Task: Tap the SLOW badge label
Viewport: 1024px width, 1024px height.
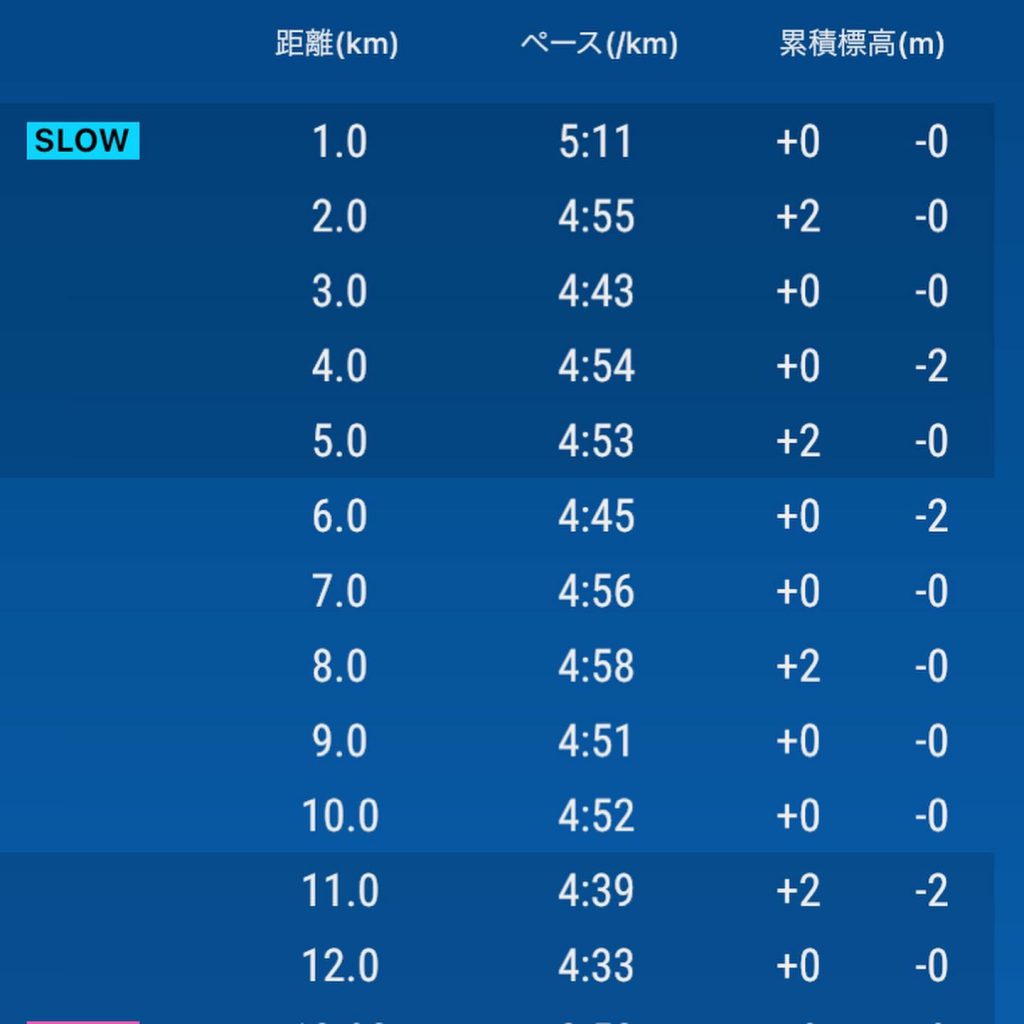Action: coord(83,140)
